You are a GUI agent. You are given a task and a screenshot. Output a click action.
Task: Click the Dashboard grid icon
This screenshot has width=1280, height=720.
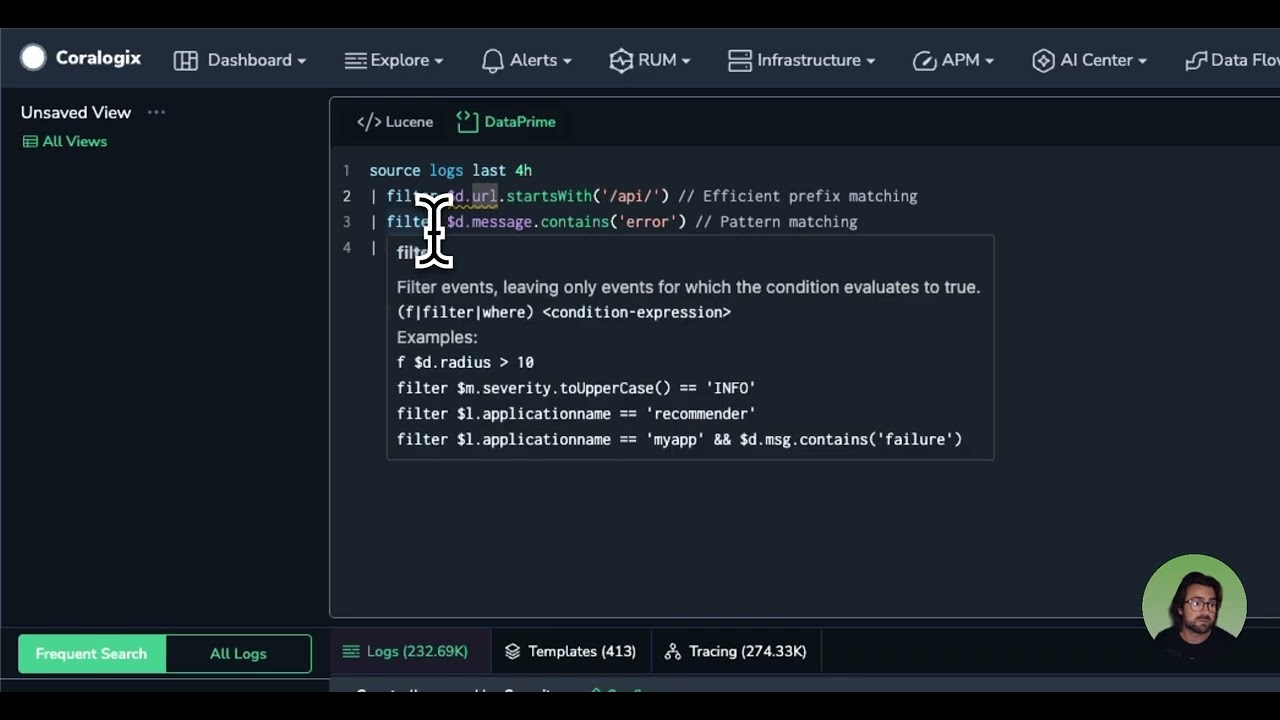(x=186, y=60)
